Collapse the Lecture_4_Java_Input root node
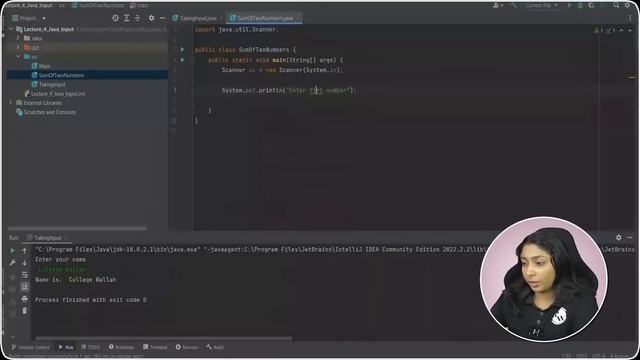 (x=11, y=29)
